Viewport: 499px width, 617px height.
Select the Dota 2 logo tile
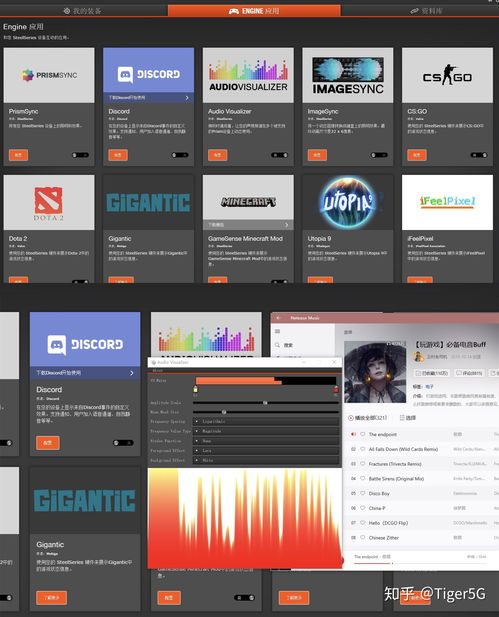[49, 202]
